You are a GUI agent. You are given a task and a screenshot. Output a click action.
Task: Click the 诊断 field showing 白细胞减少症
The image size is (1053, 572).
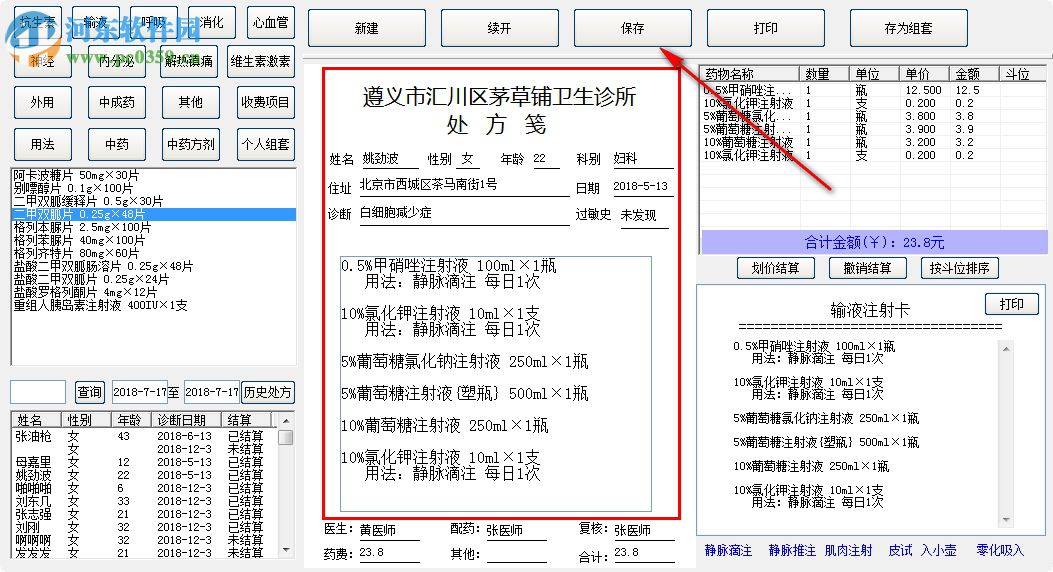464,214
